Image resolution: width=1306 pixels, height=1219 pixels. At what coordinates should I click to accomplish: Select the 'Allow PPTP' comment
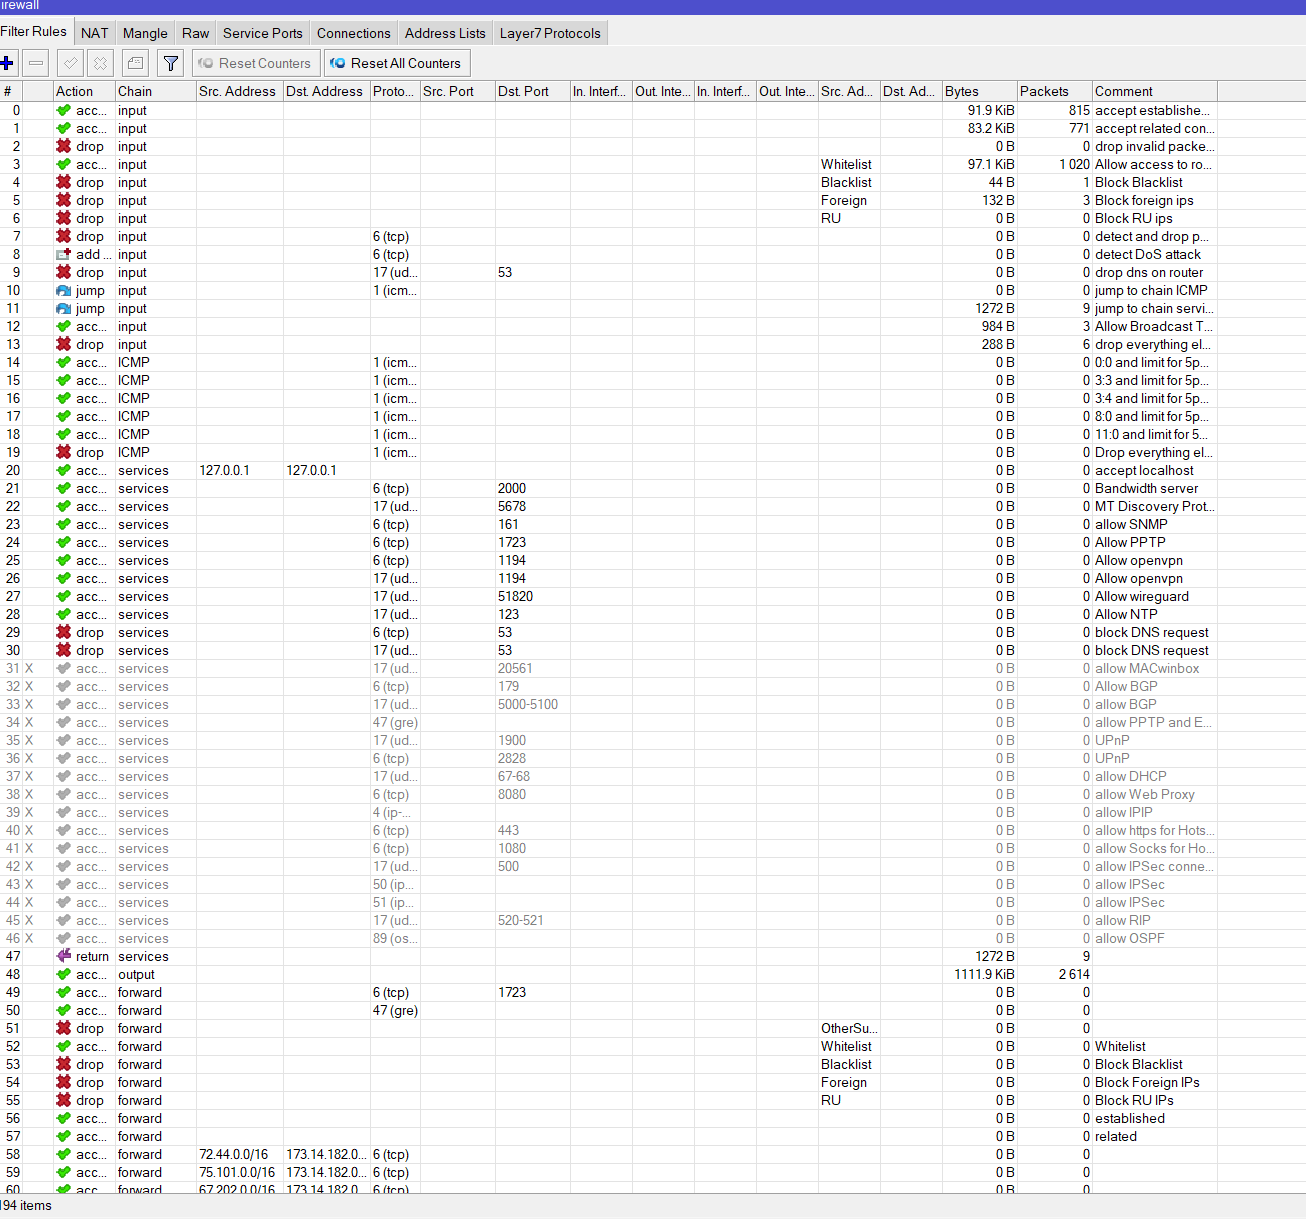[1130, 542]
